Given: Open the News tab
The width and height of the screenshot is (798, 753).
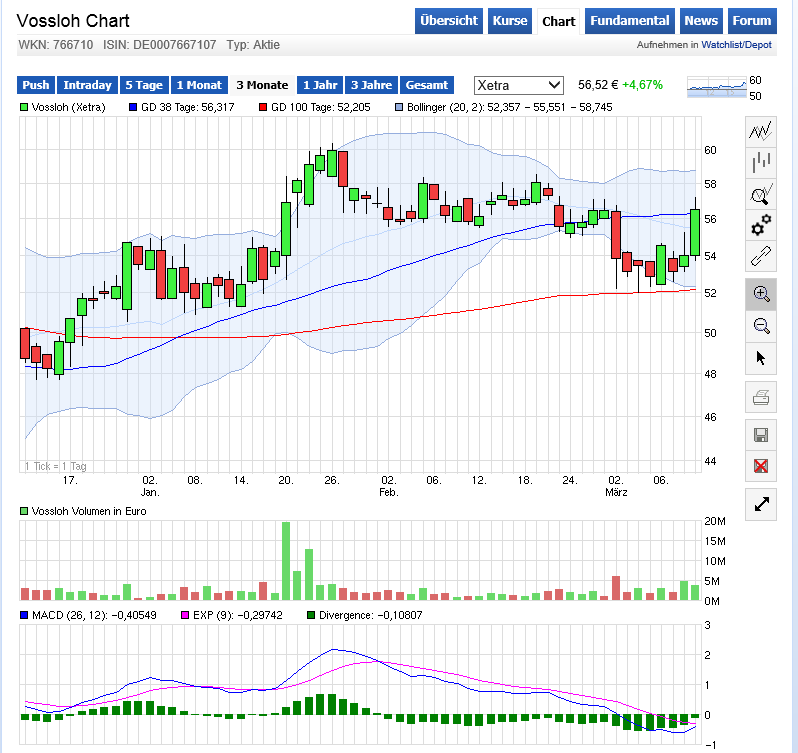Looking at the screenshot, I should point(701,21).
